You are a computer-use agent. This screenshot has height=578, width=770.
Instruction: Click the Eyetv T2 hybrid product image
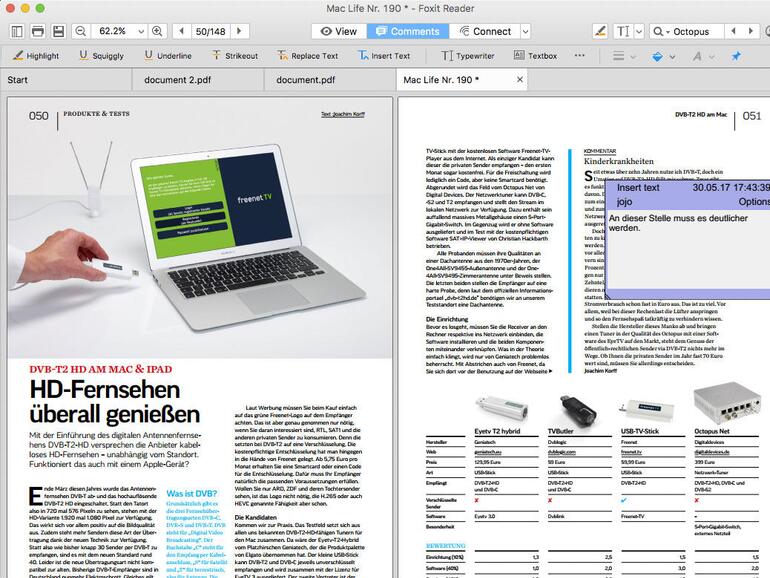pos(501,409)
